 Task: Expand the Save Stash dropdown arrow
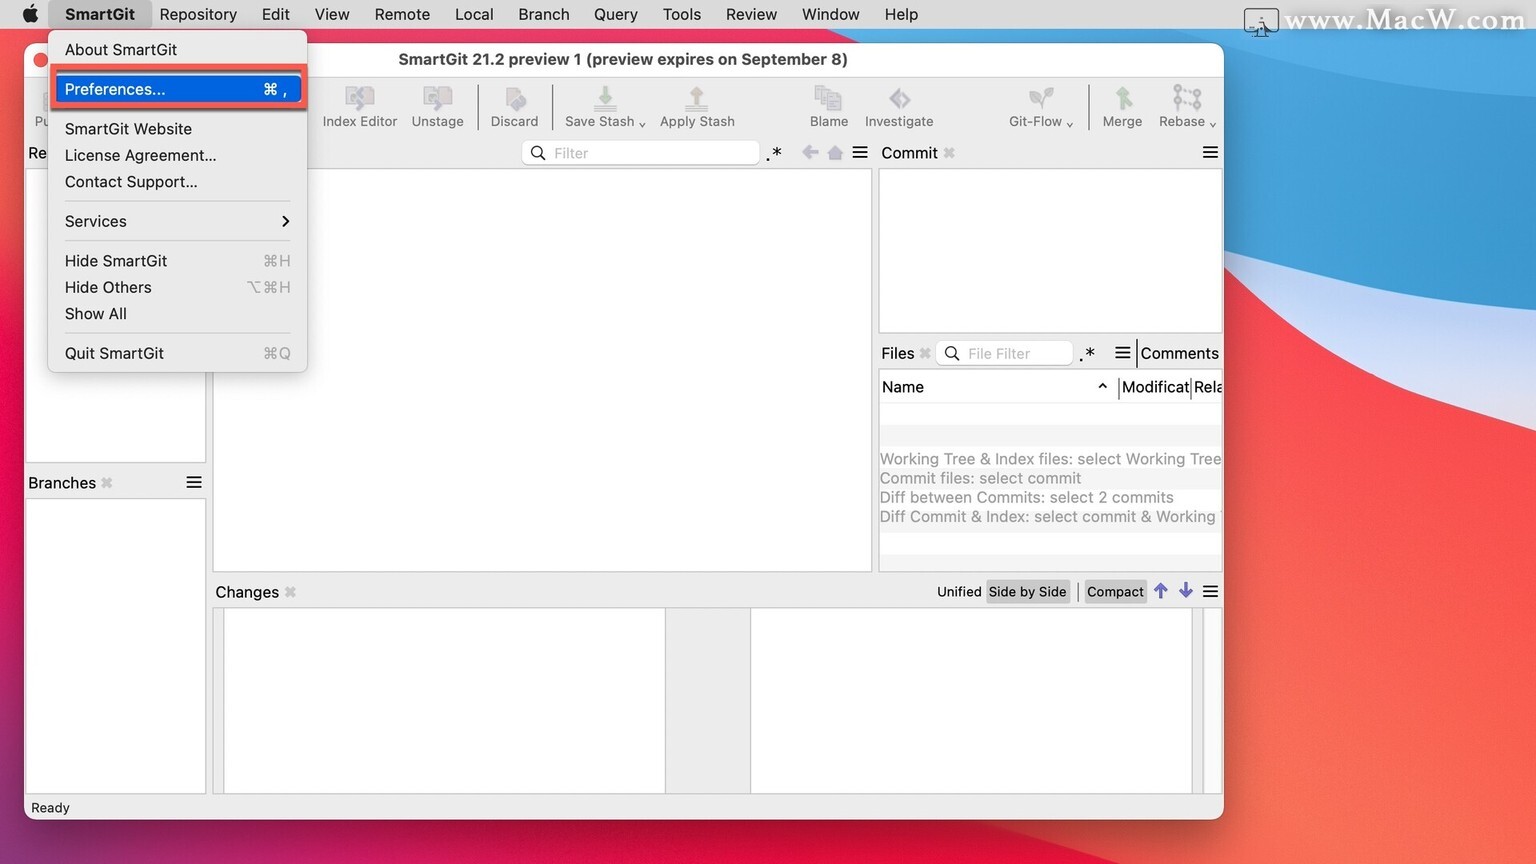click(642, 123)
